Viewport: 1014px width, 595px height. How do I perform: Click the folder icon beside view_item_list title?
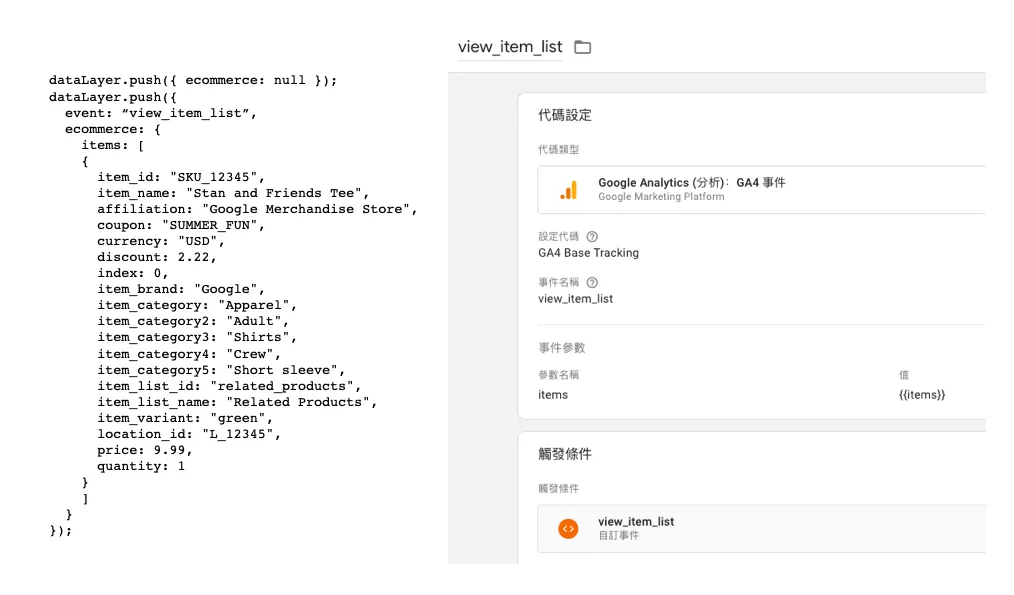coord(583,47)
